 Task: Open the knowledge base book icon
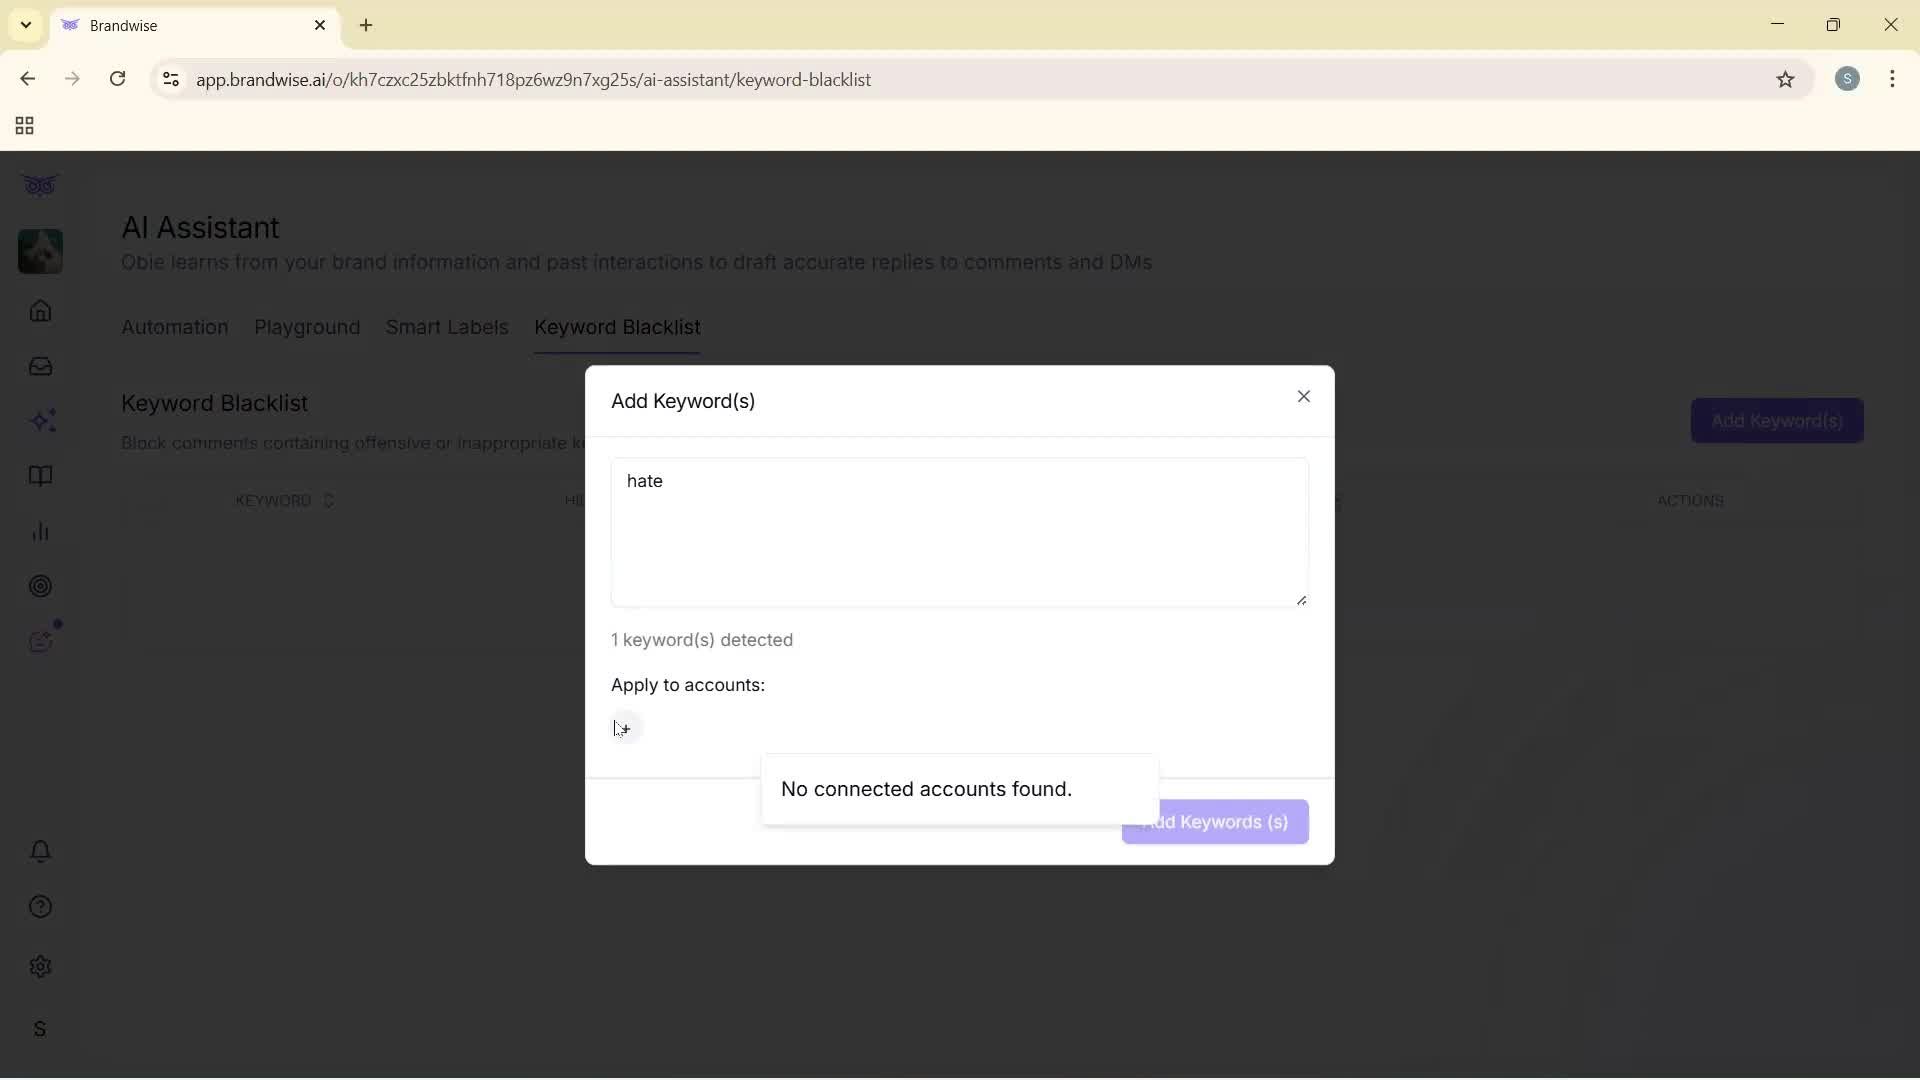(x=40, y=476)
